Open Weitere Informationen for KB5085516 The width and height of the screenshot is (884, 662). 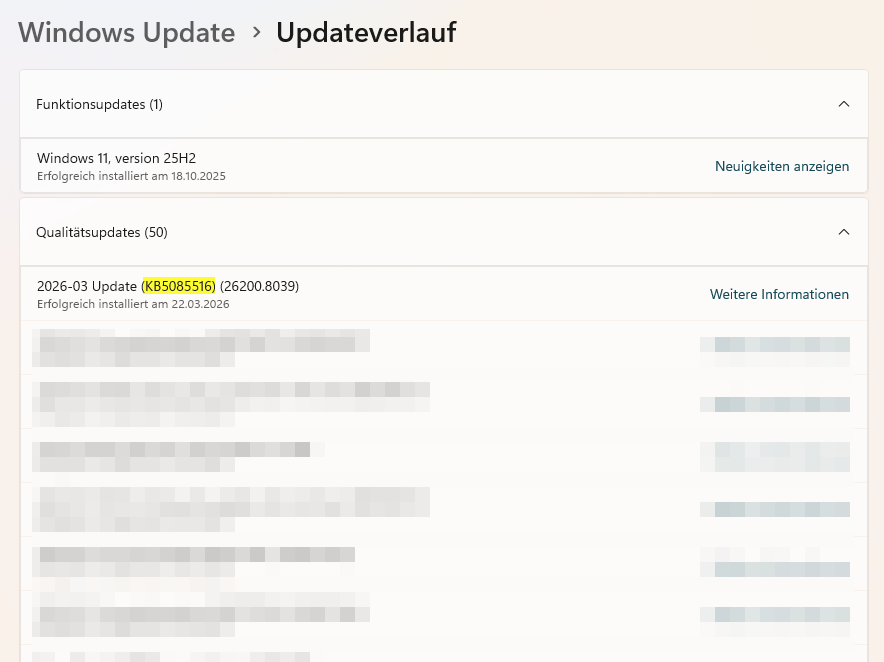point(779,294)
